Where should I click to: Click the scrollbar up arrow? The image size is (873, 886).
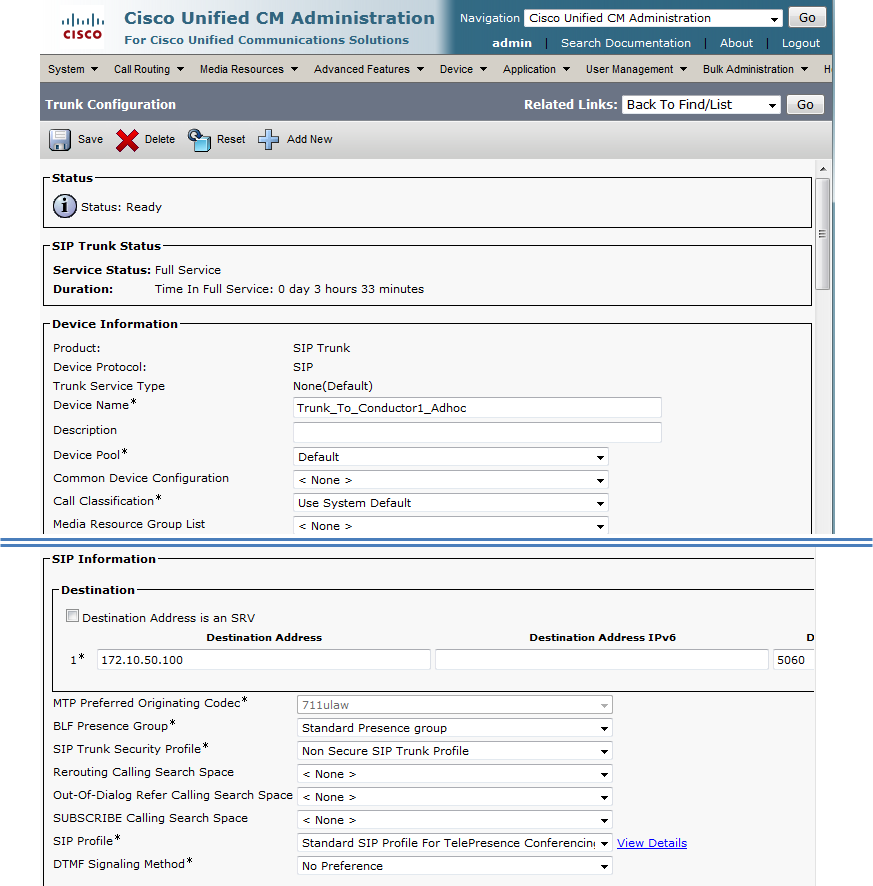823,169
